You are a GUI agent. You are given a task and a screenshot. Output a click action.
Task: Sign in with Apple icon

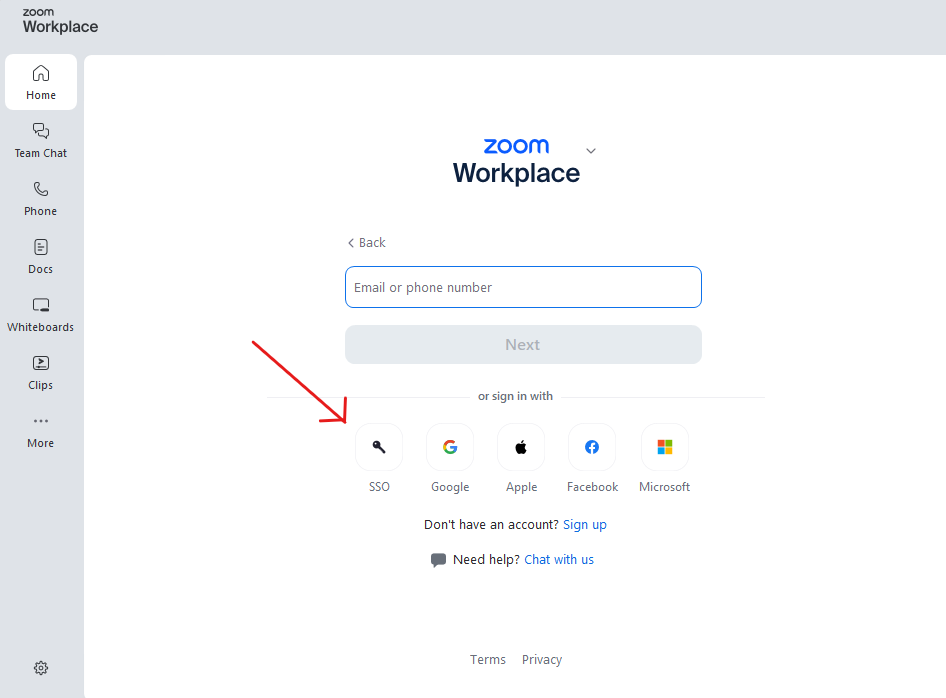click(521, 447)
